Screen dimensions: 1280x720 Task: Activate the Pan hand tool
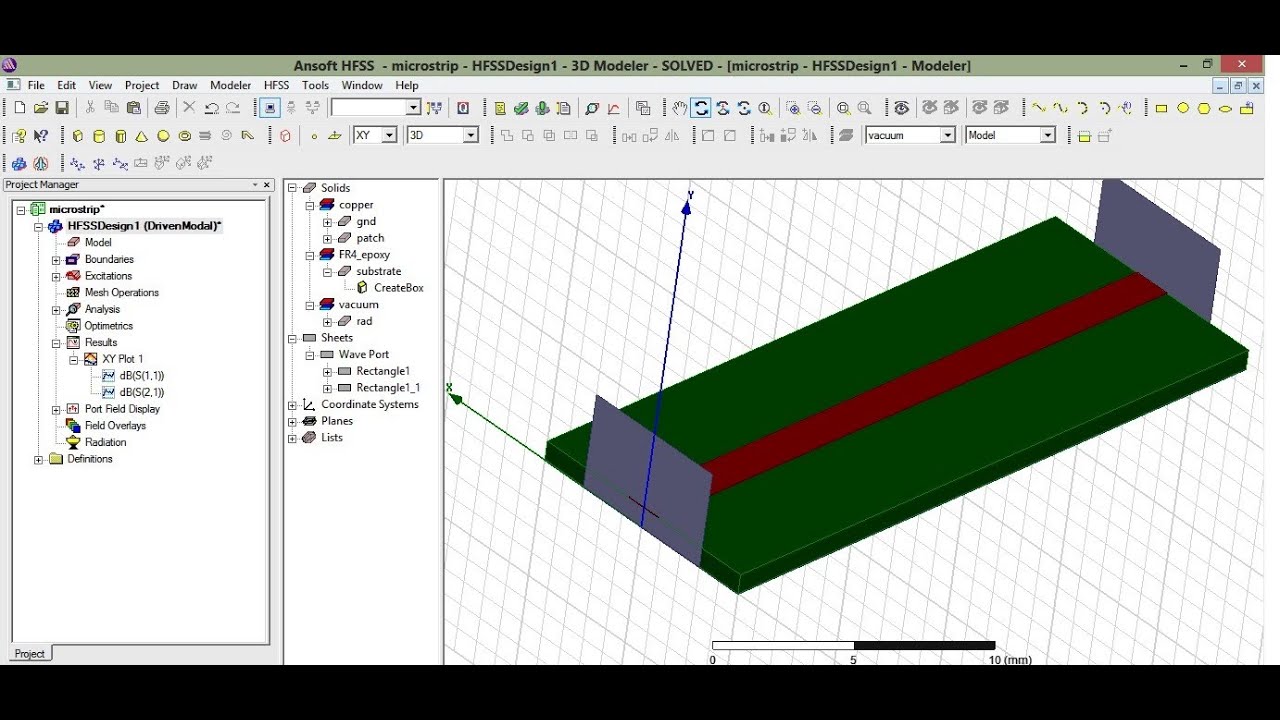click(x=680, y=108)
